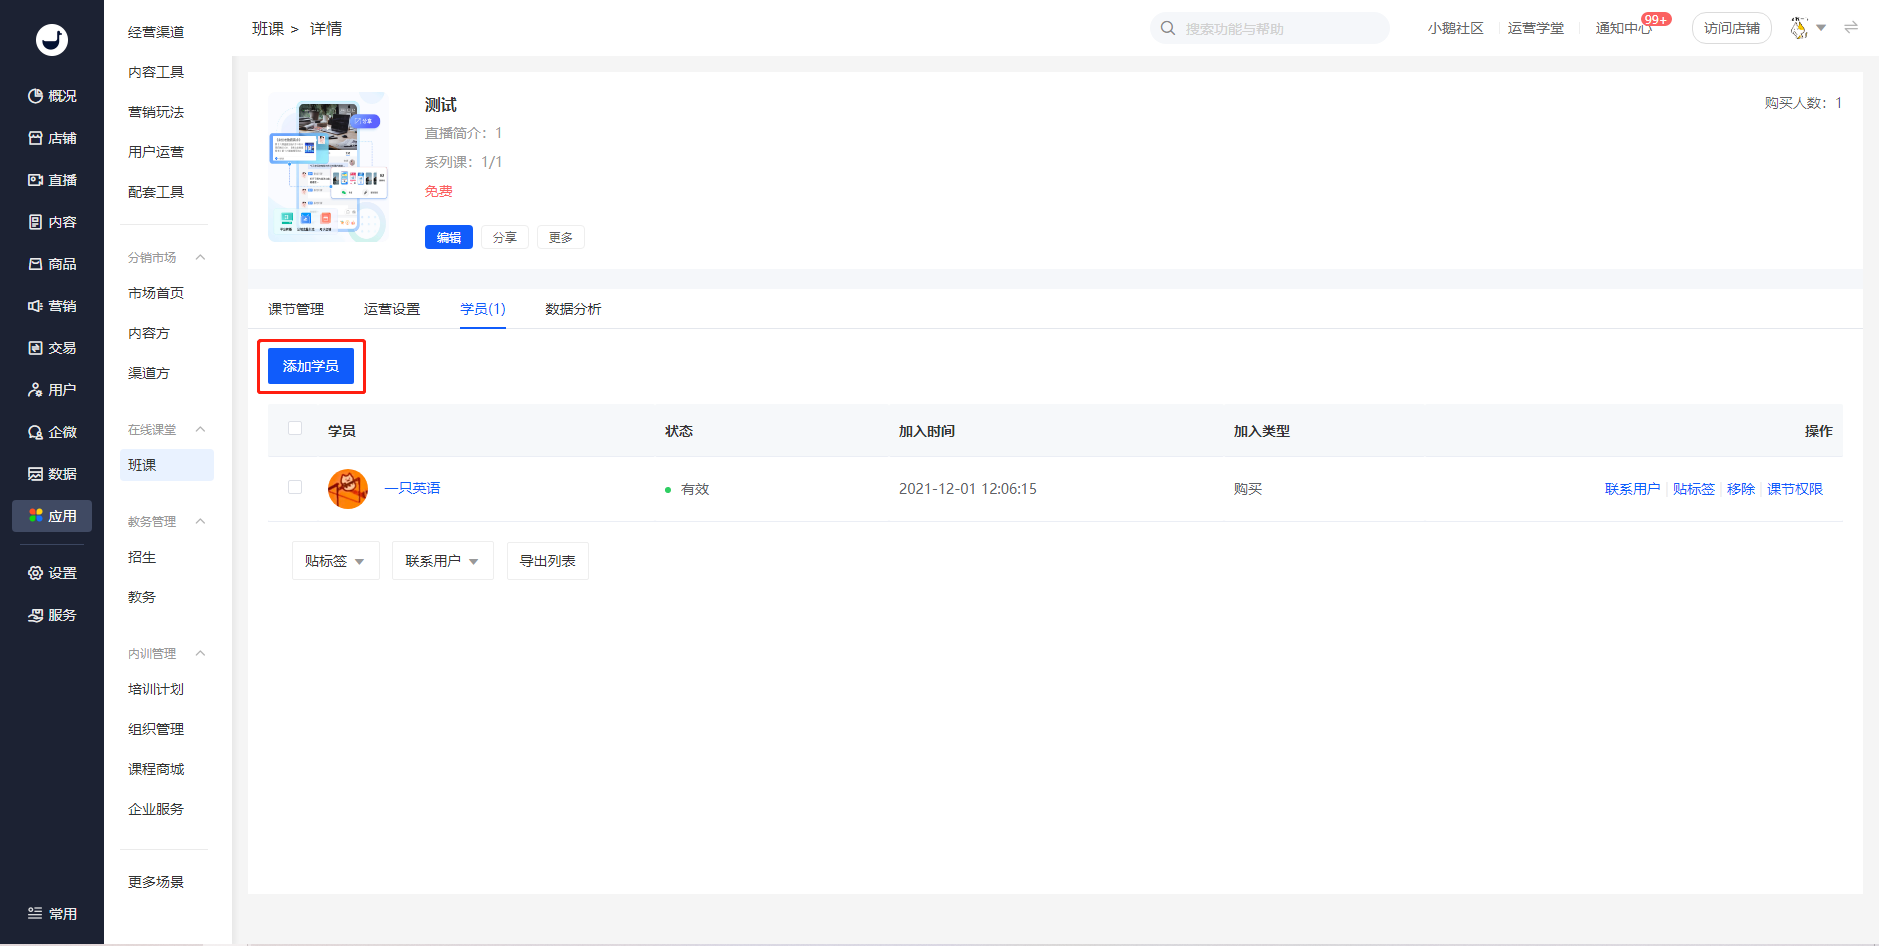Screen dimensions: 1879x946
Task: Open 用户 users section
Action: point(52,390)
